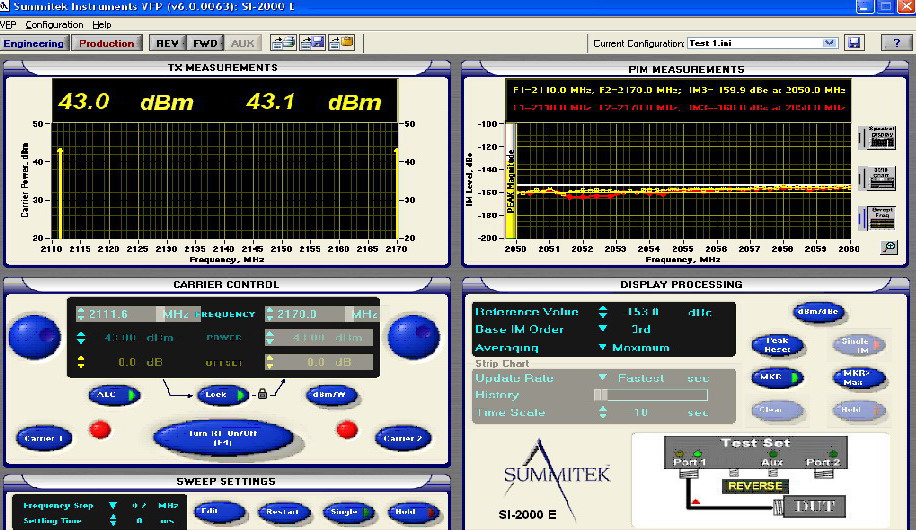This screenshot has width=916, height=530.
Task: Toggle the sweep Hold button
Action: (x=413, y=512)
